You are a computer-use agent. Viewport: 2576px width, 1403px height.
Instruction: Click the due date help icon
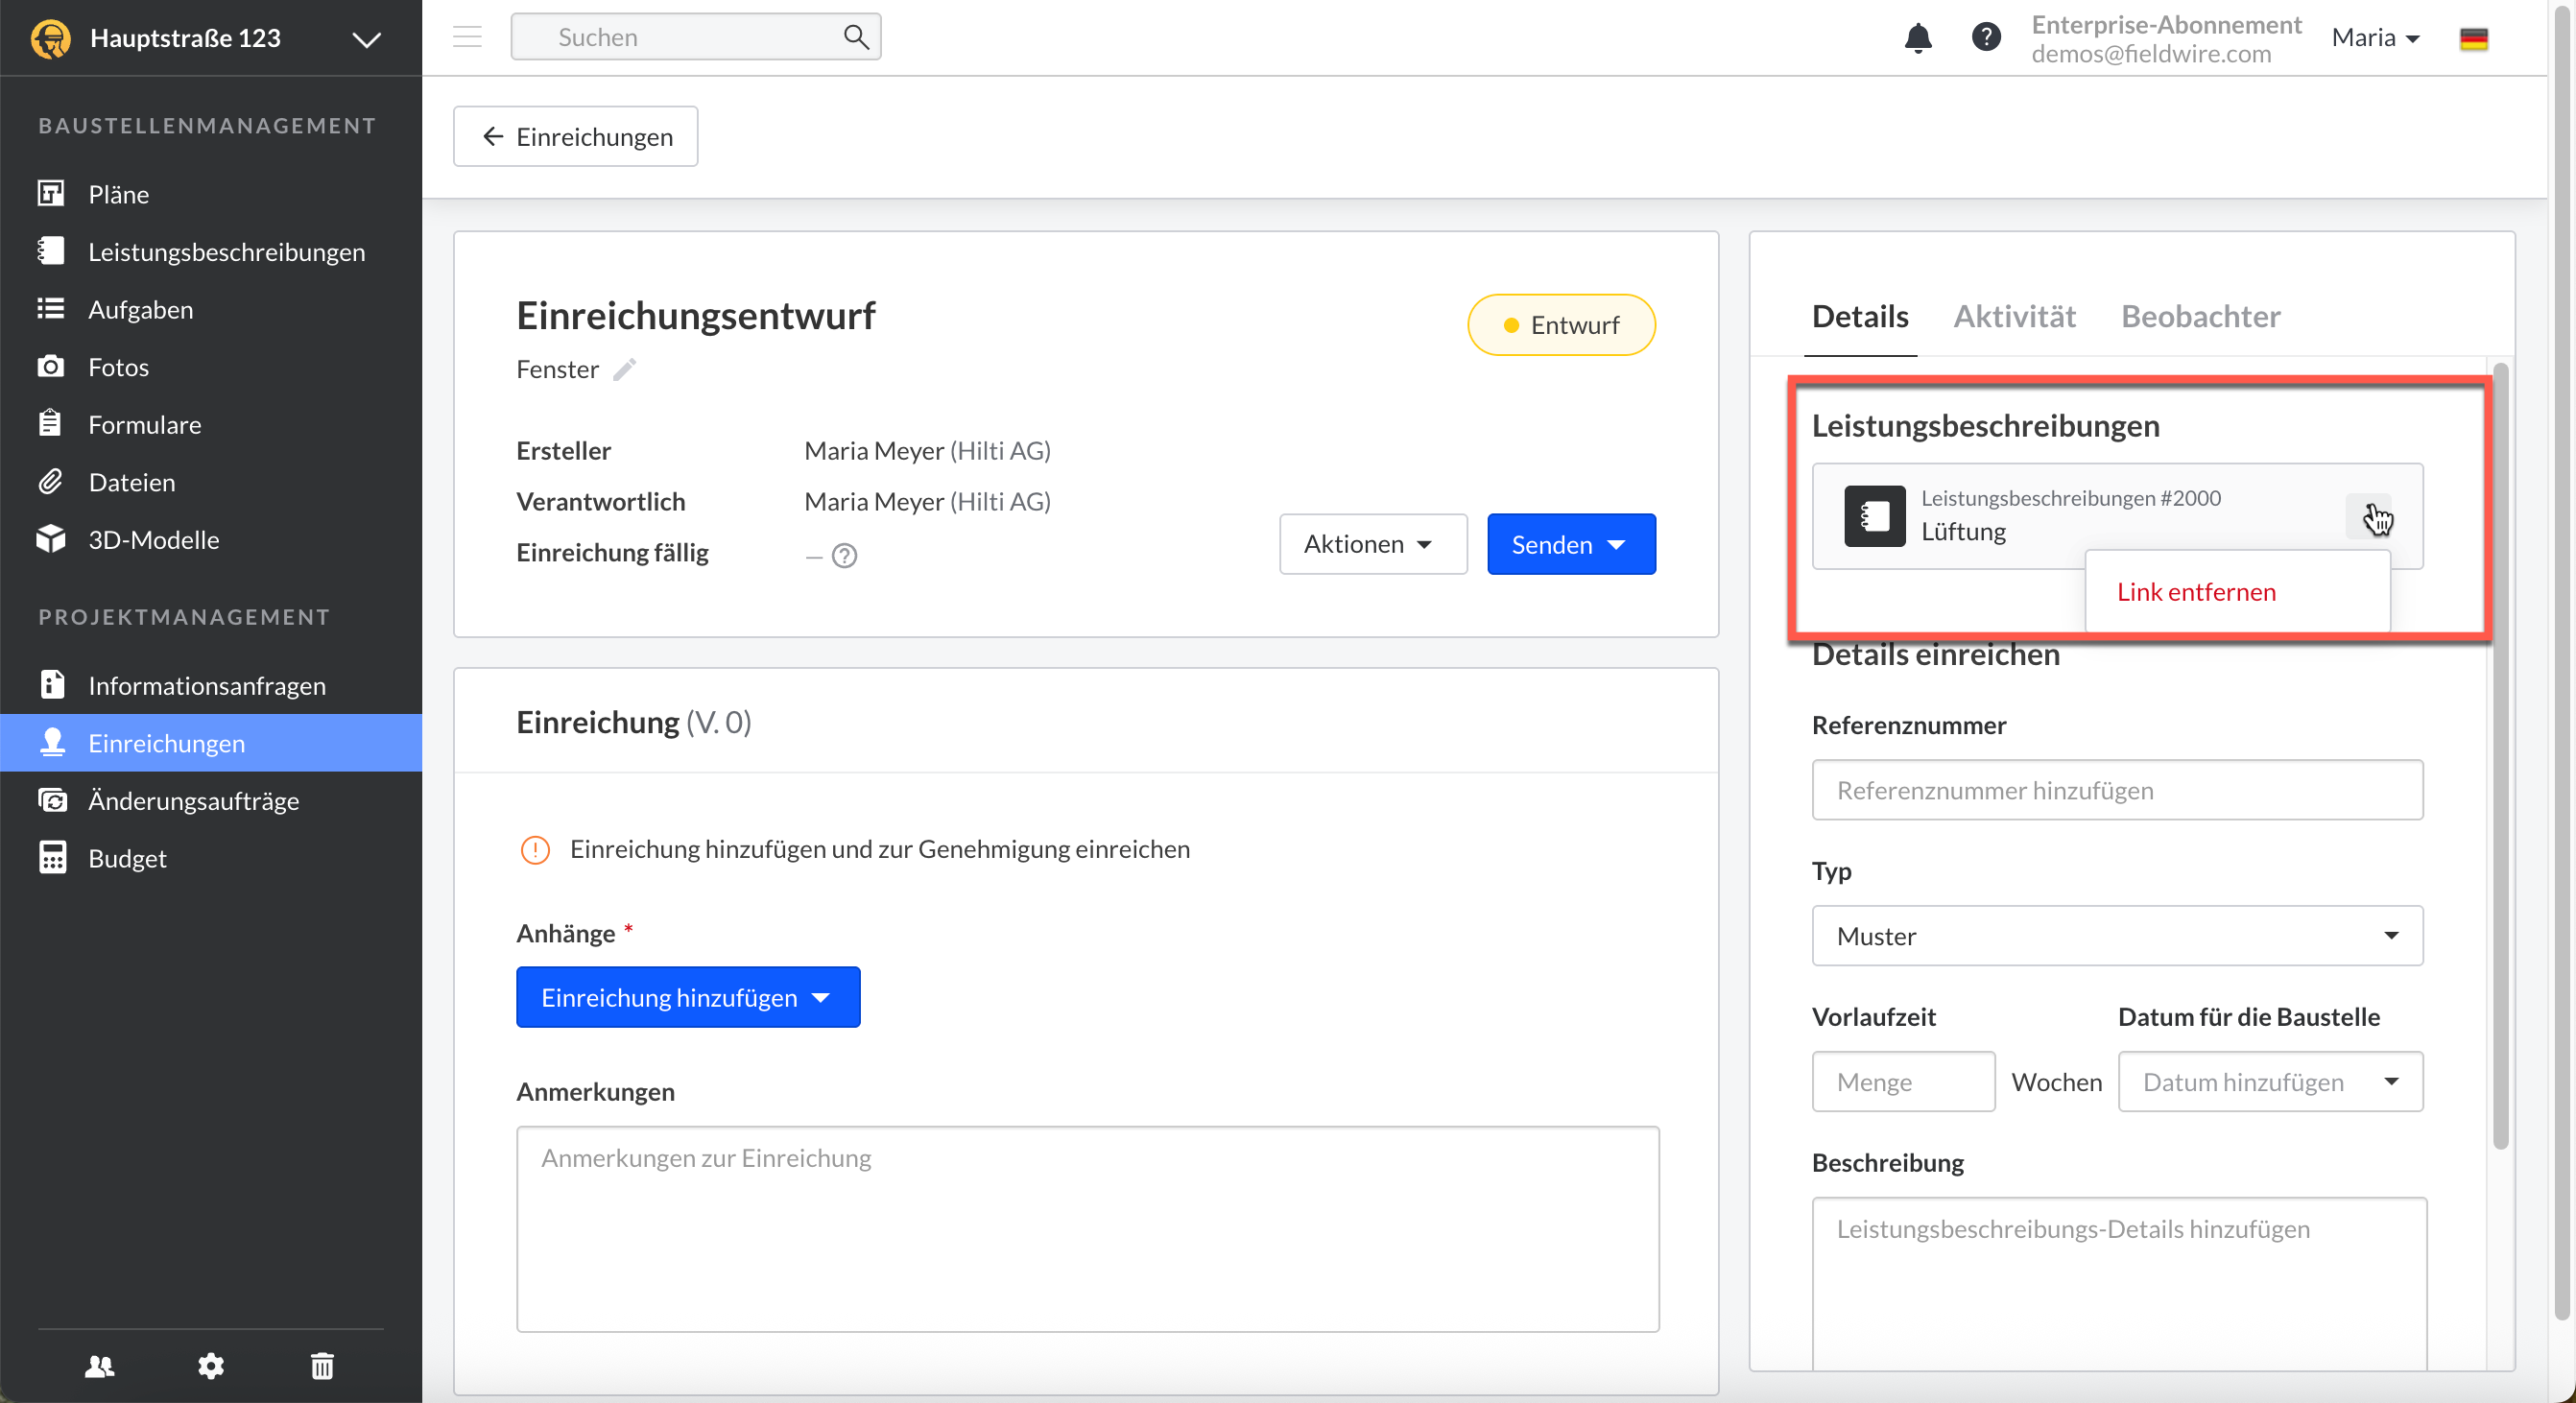click(845, 555)
